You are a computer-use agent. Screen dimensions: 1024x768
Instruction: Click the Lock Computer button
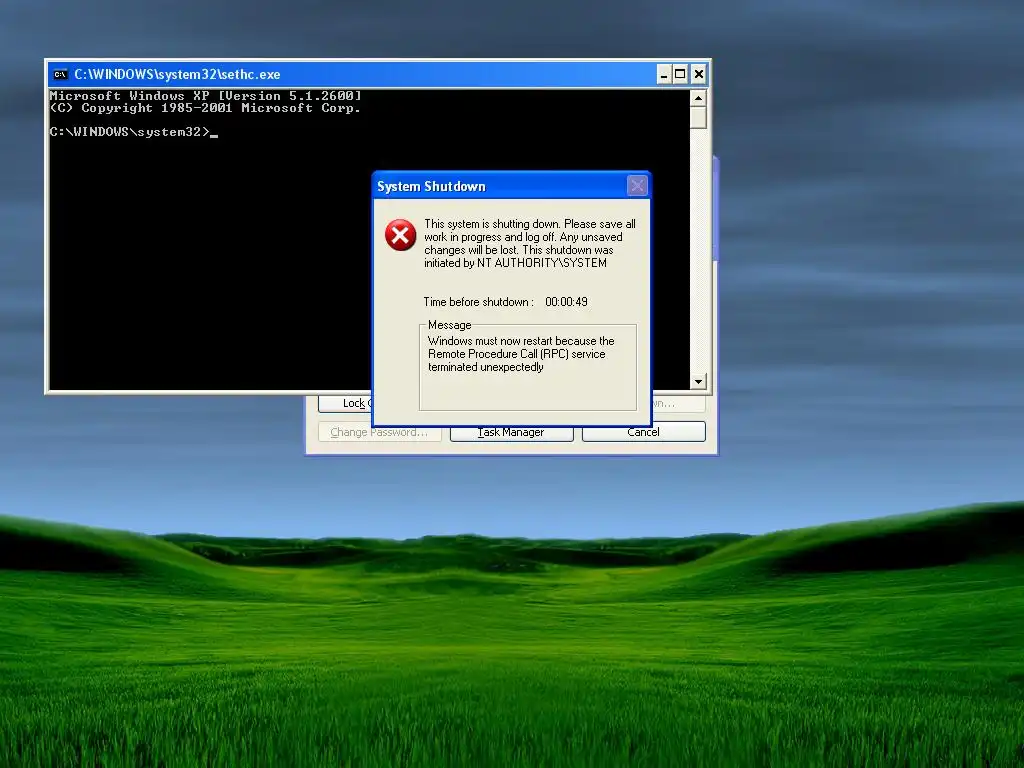pyautogui.click(x=345, y=404)
